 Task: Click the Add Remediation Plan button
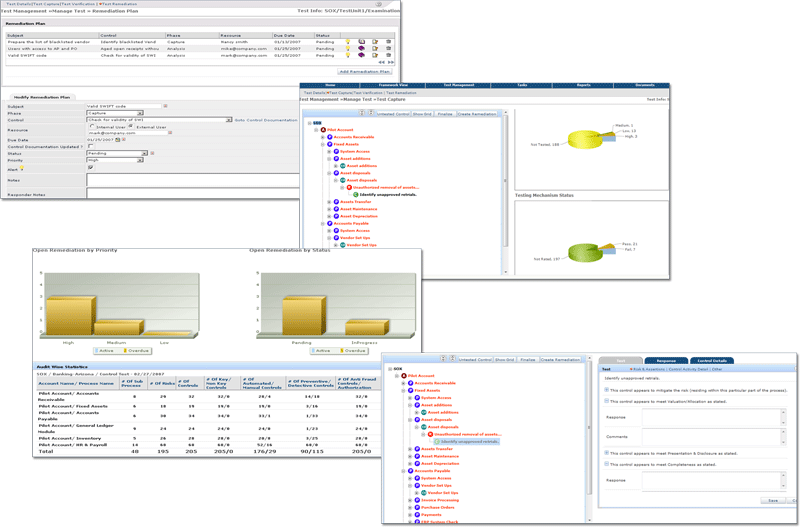365,72
